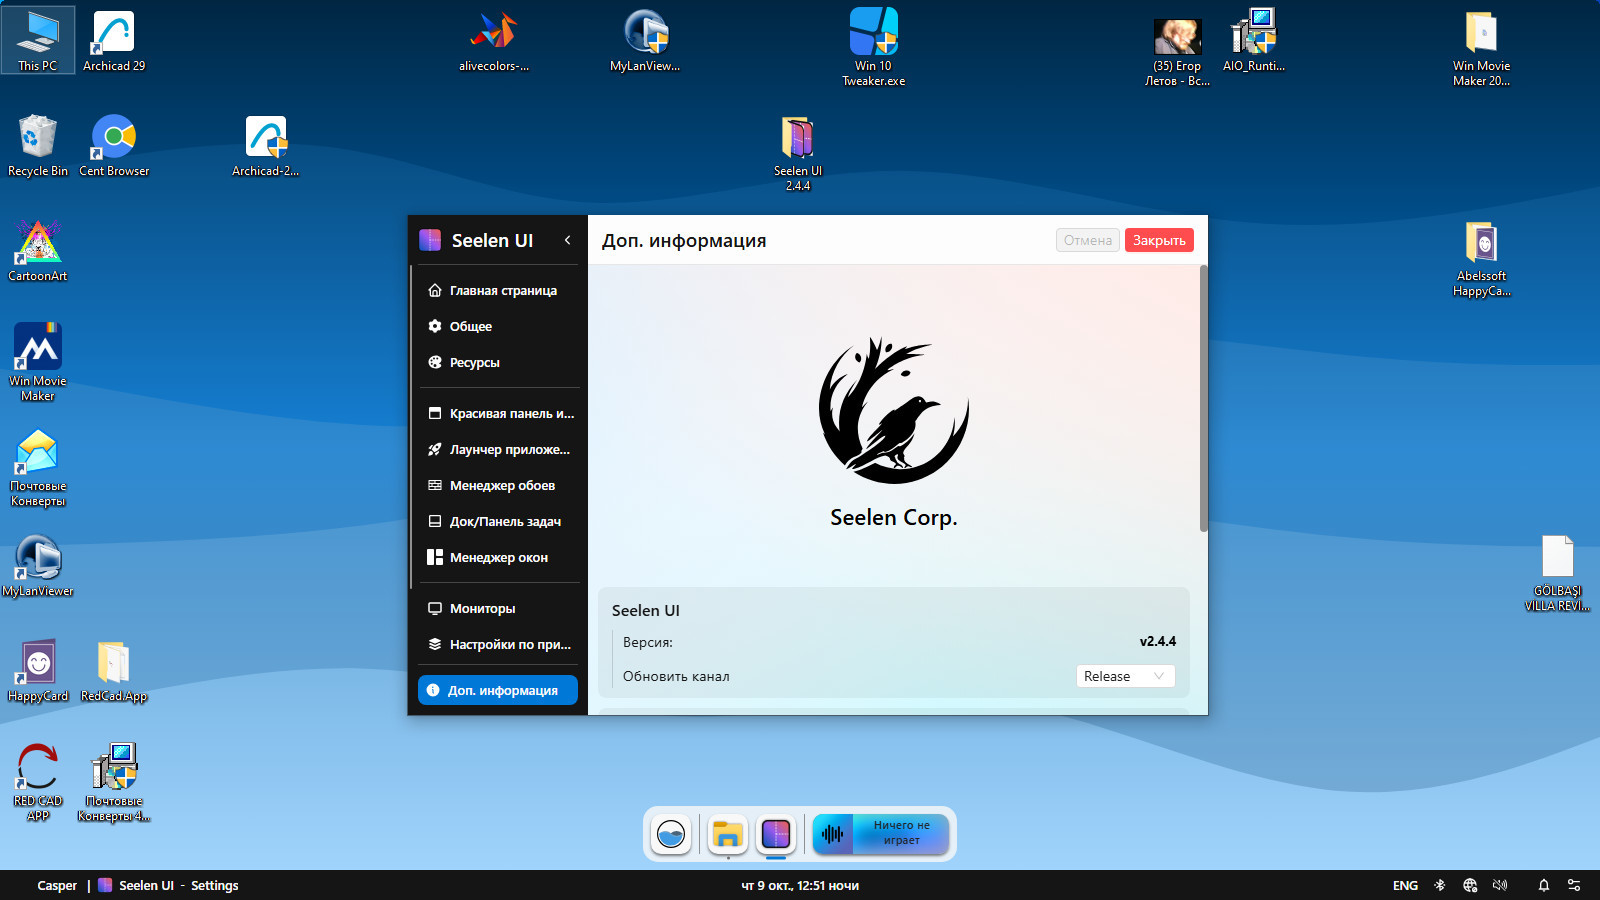Select Win 10 Tweaker.exe icon

pyautogui.click(x=874, y=47)
